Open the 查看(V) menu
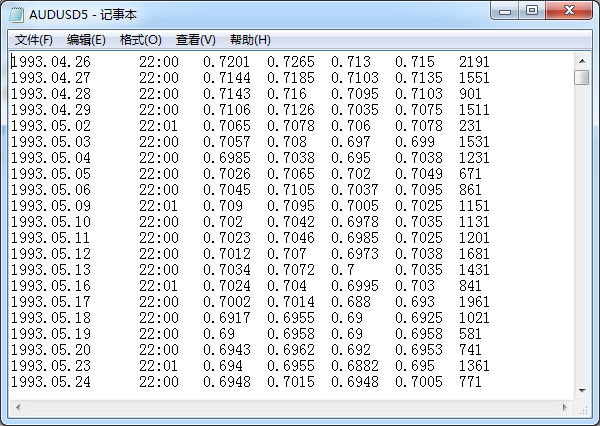Viewport: 600px width, 426px height. point(196,40)
